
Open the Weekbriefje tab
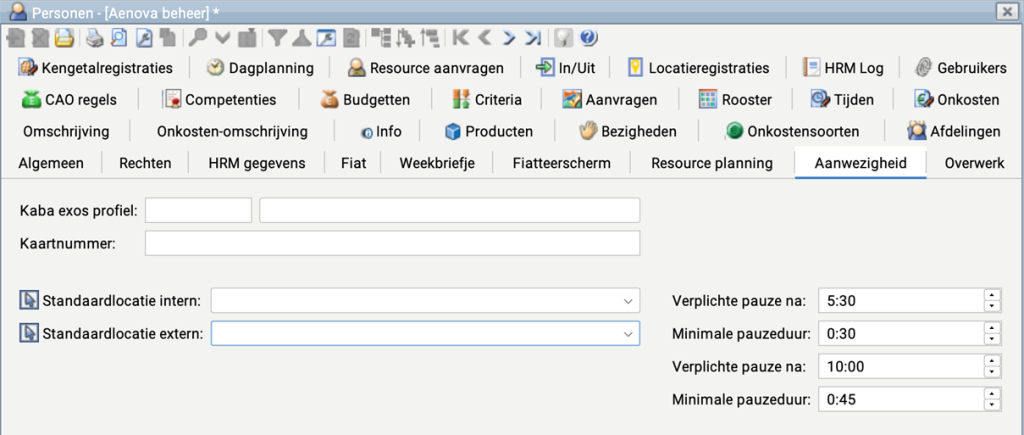pyautogui.click(x=436, y=163)
